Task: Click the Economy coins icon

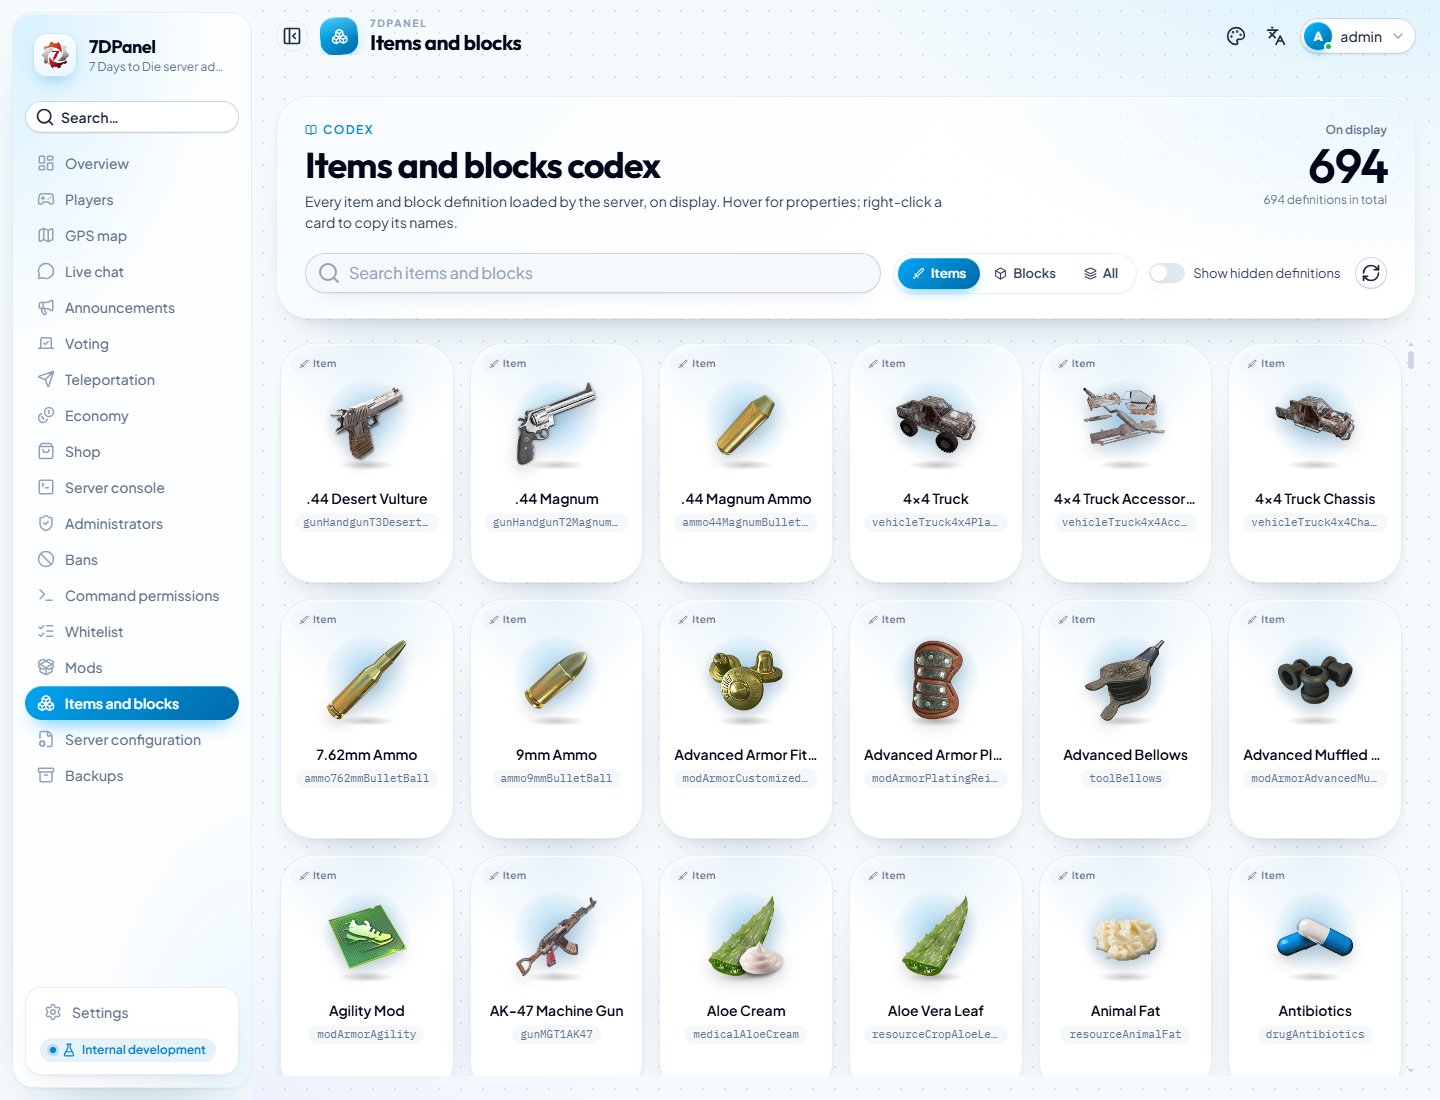Action: [46, 415]
